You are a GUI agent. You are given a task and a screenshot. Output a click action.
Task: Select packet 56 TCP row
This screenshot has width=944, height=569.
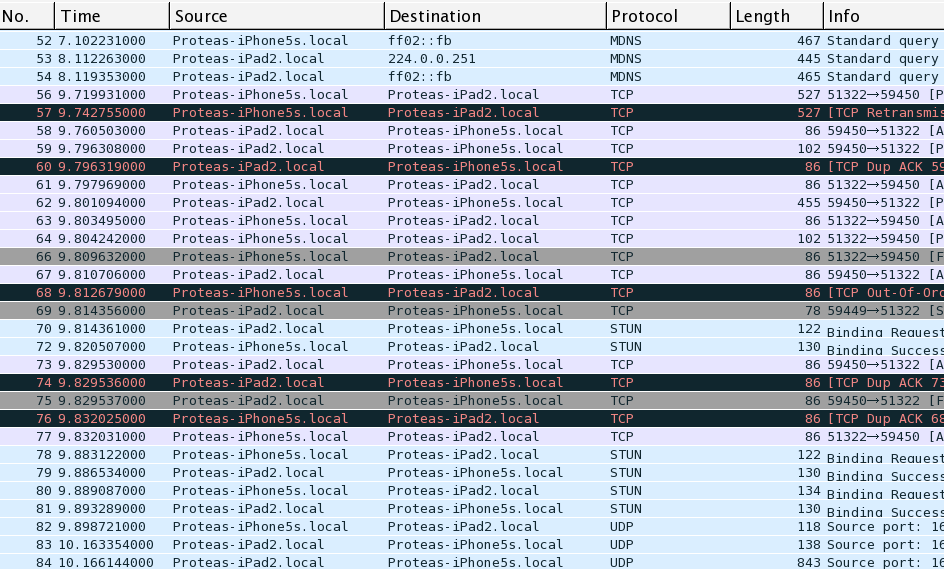(x=472, y=95)
